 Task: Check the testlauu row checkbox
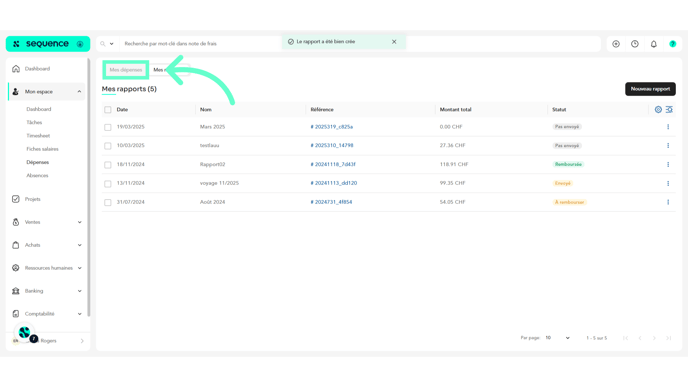(108, 146)
